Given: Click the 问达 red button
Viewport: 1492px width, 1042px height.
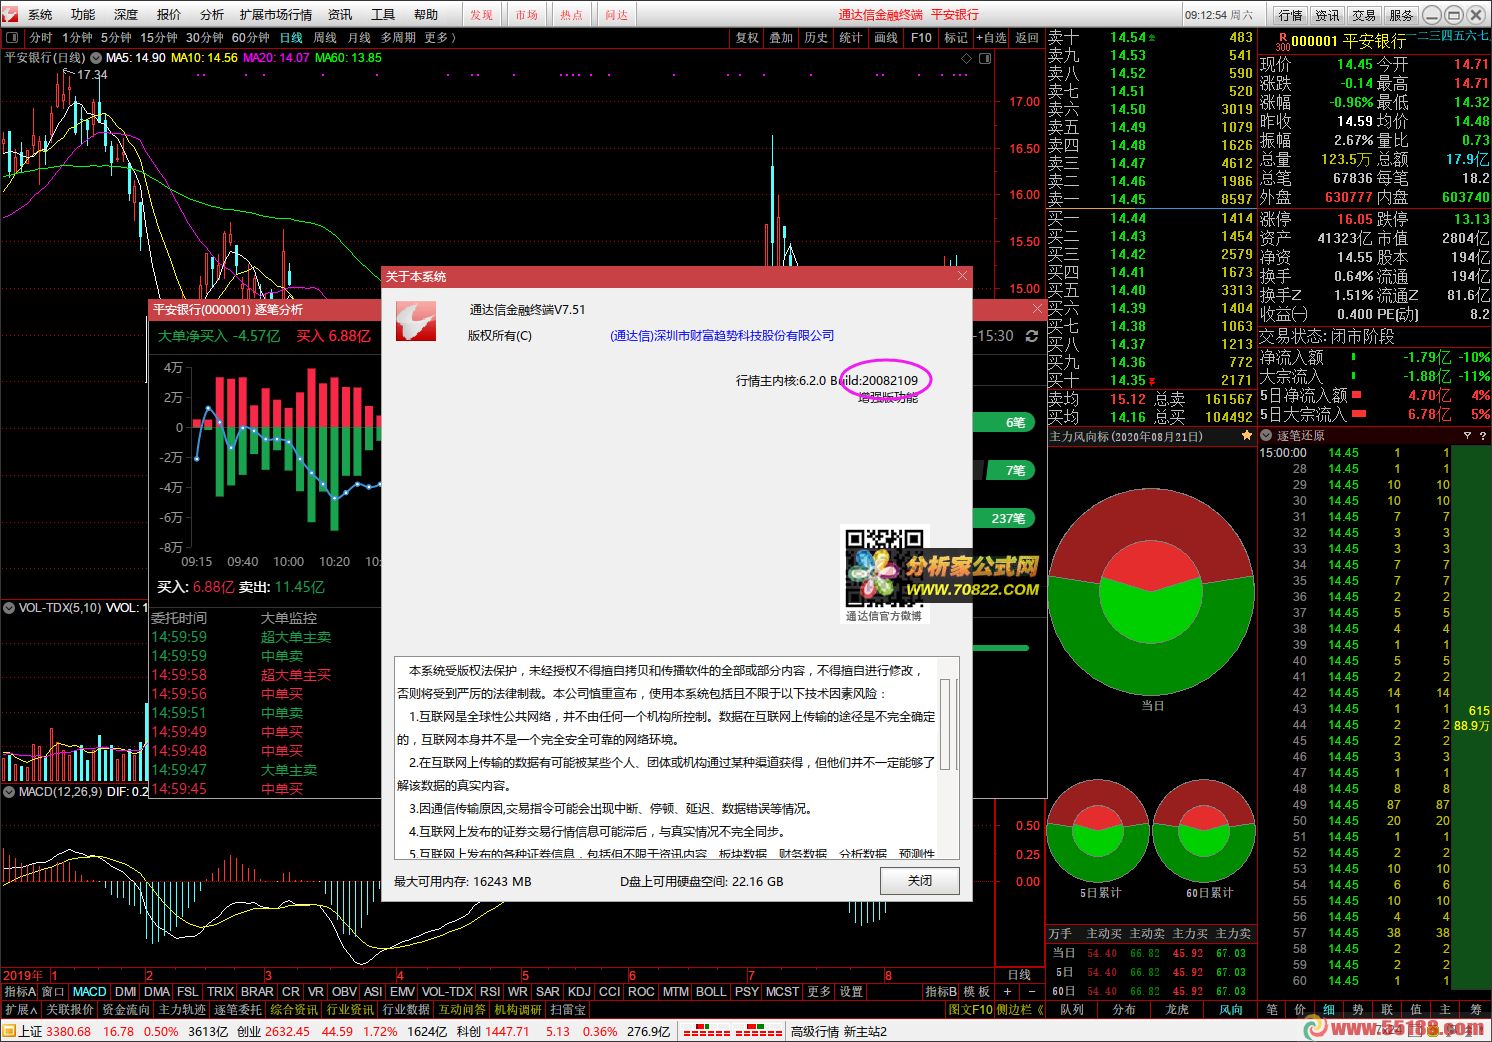Looking at the screenshot, I should [617, 15].
